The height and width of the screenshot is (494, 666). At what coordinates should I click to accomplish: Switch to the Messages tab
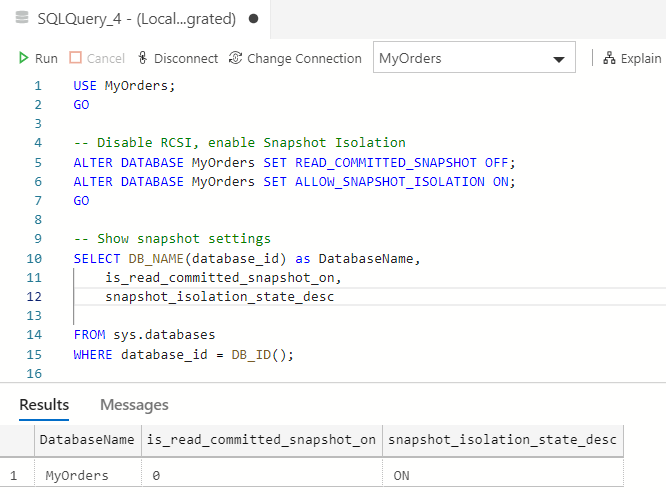pos(134,405)
